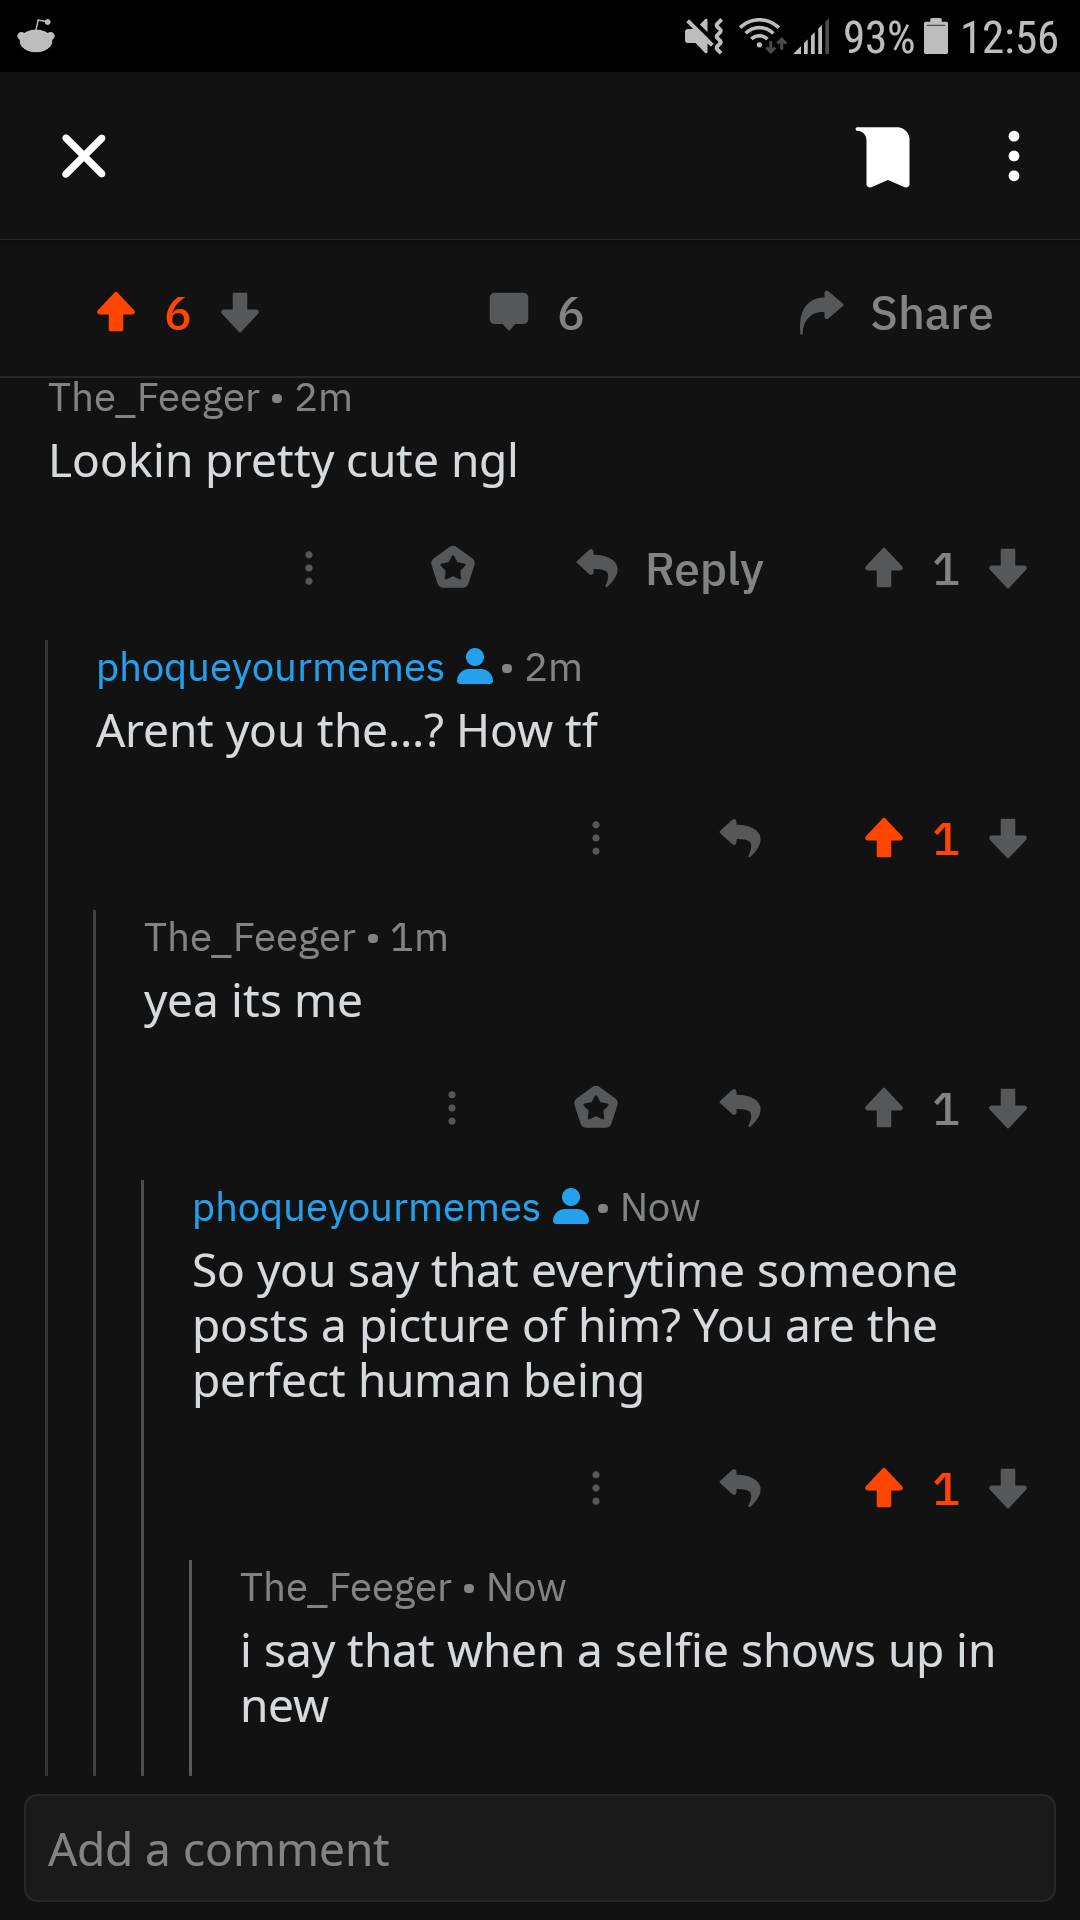Give award to "Lookin pretty cute ngl"
Image resolution: width=1080 pixels, height=1920 pixels.
(453, 568)
